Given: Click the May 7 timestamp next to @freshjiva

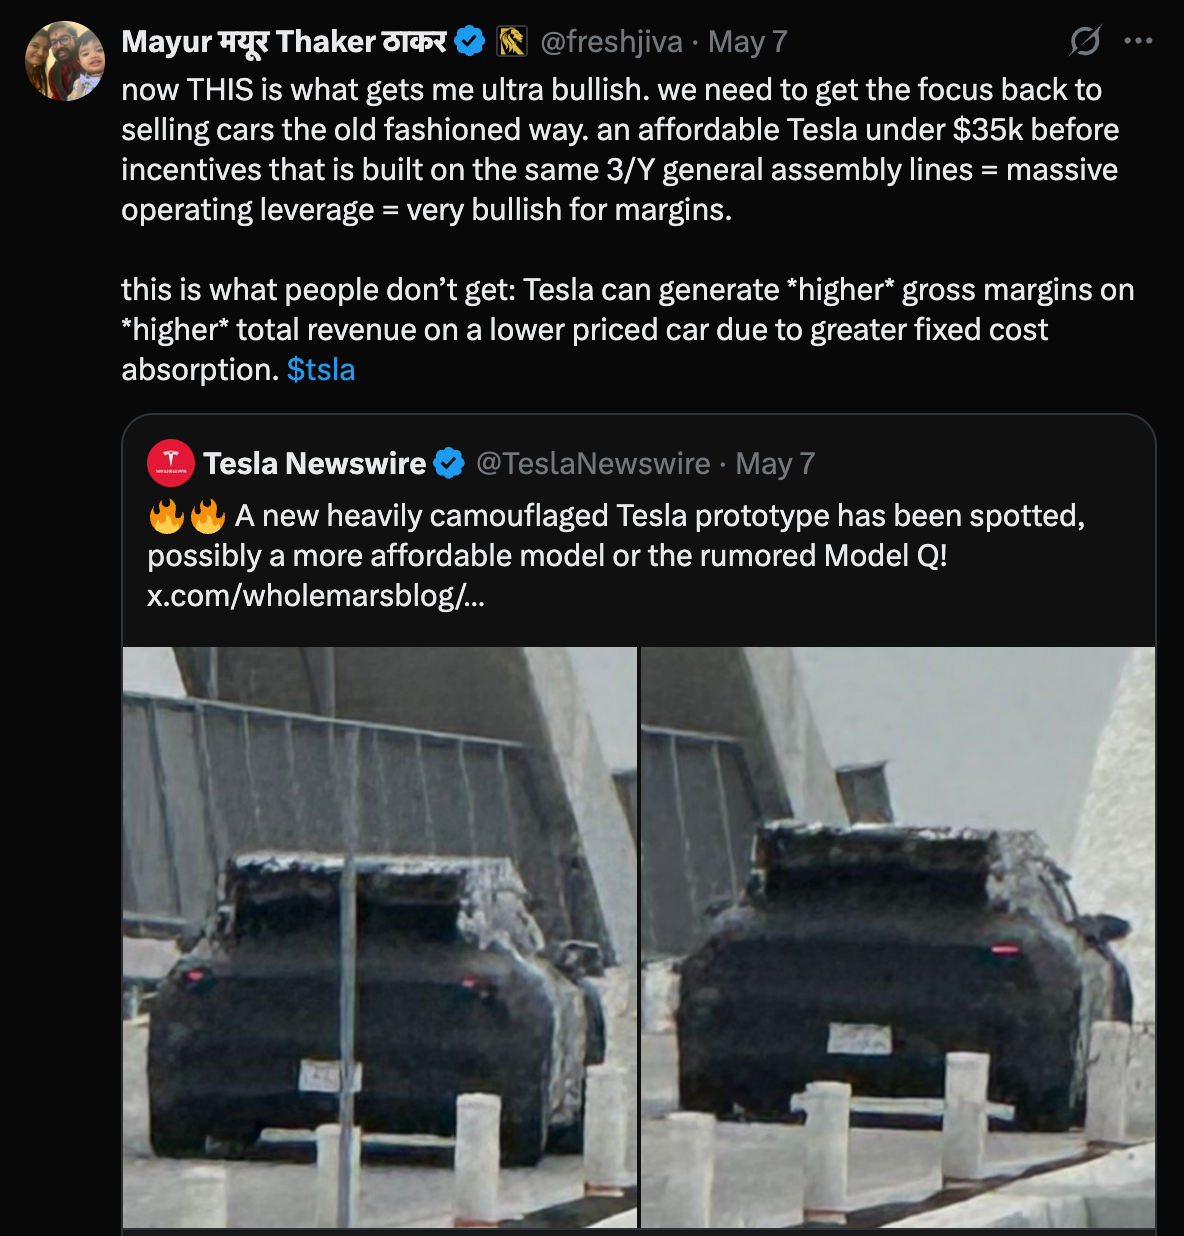Looking at the screenshot, I should point(748,42).
